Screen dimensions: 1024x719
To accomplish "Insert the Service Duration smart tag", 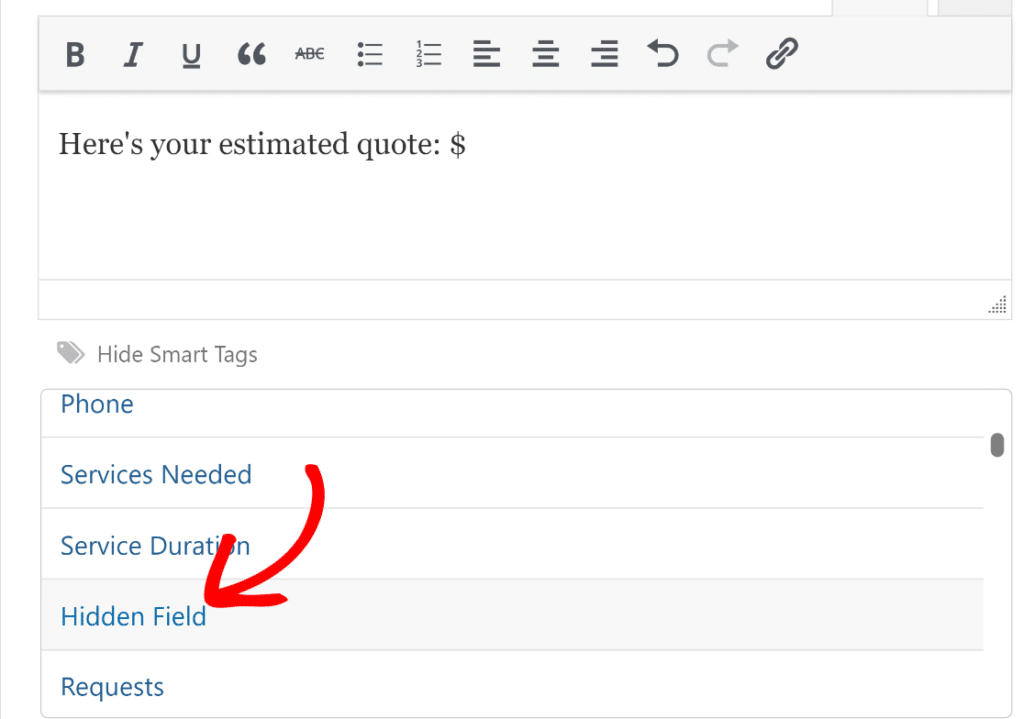I will 155,546.
